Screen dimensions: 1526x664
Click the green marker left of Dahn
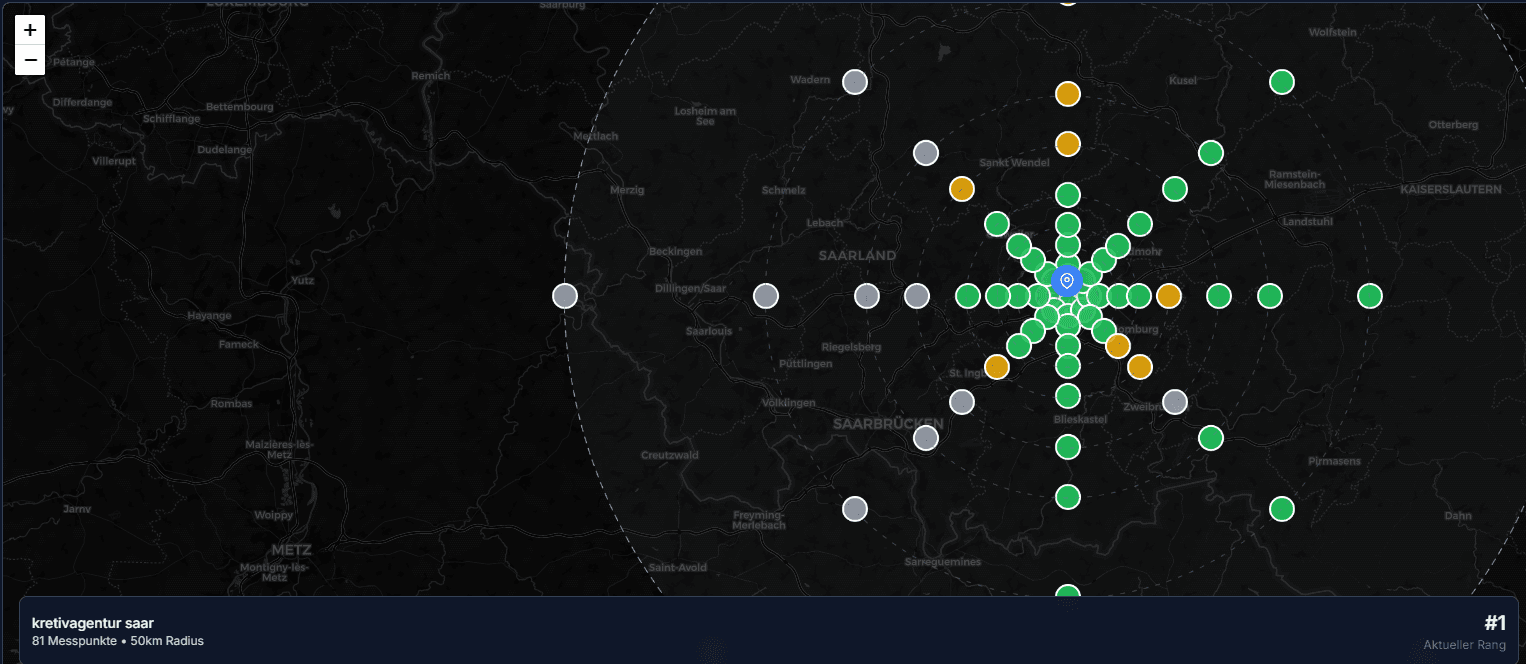1282,509
